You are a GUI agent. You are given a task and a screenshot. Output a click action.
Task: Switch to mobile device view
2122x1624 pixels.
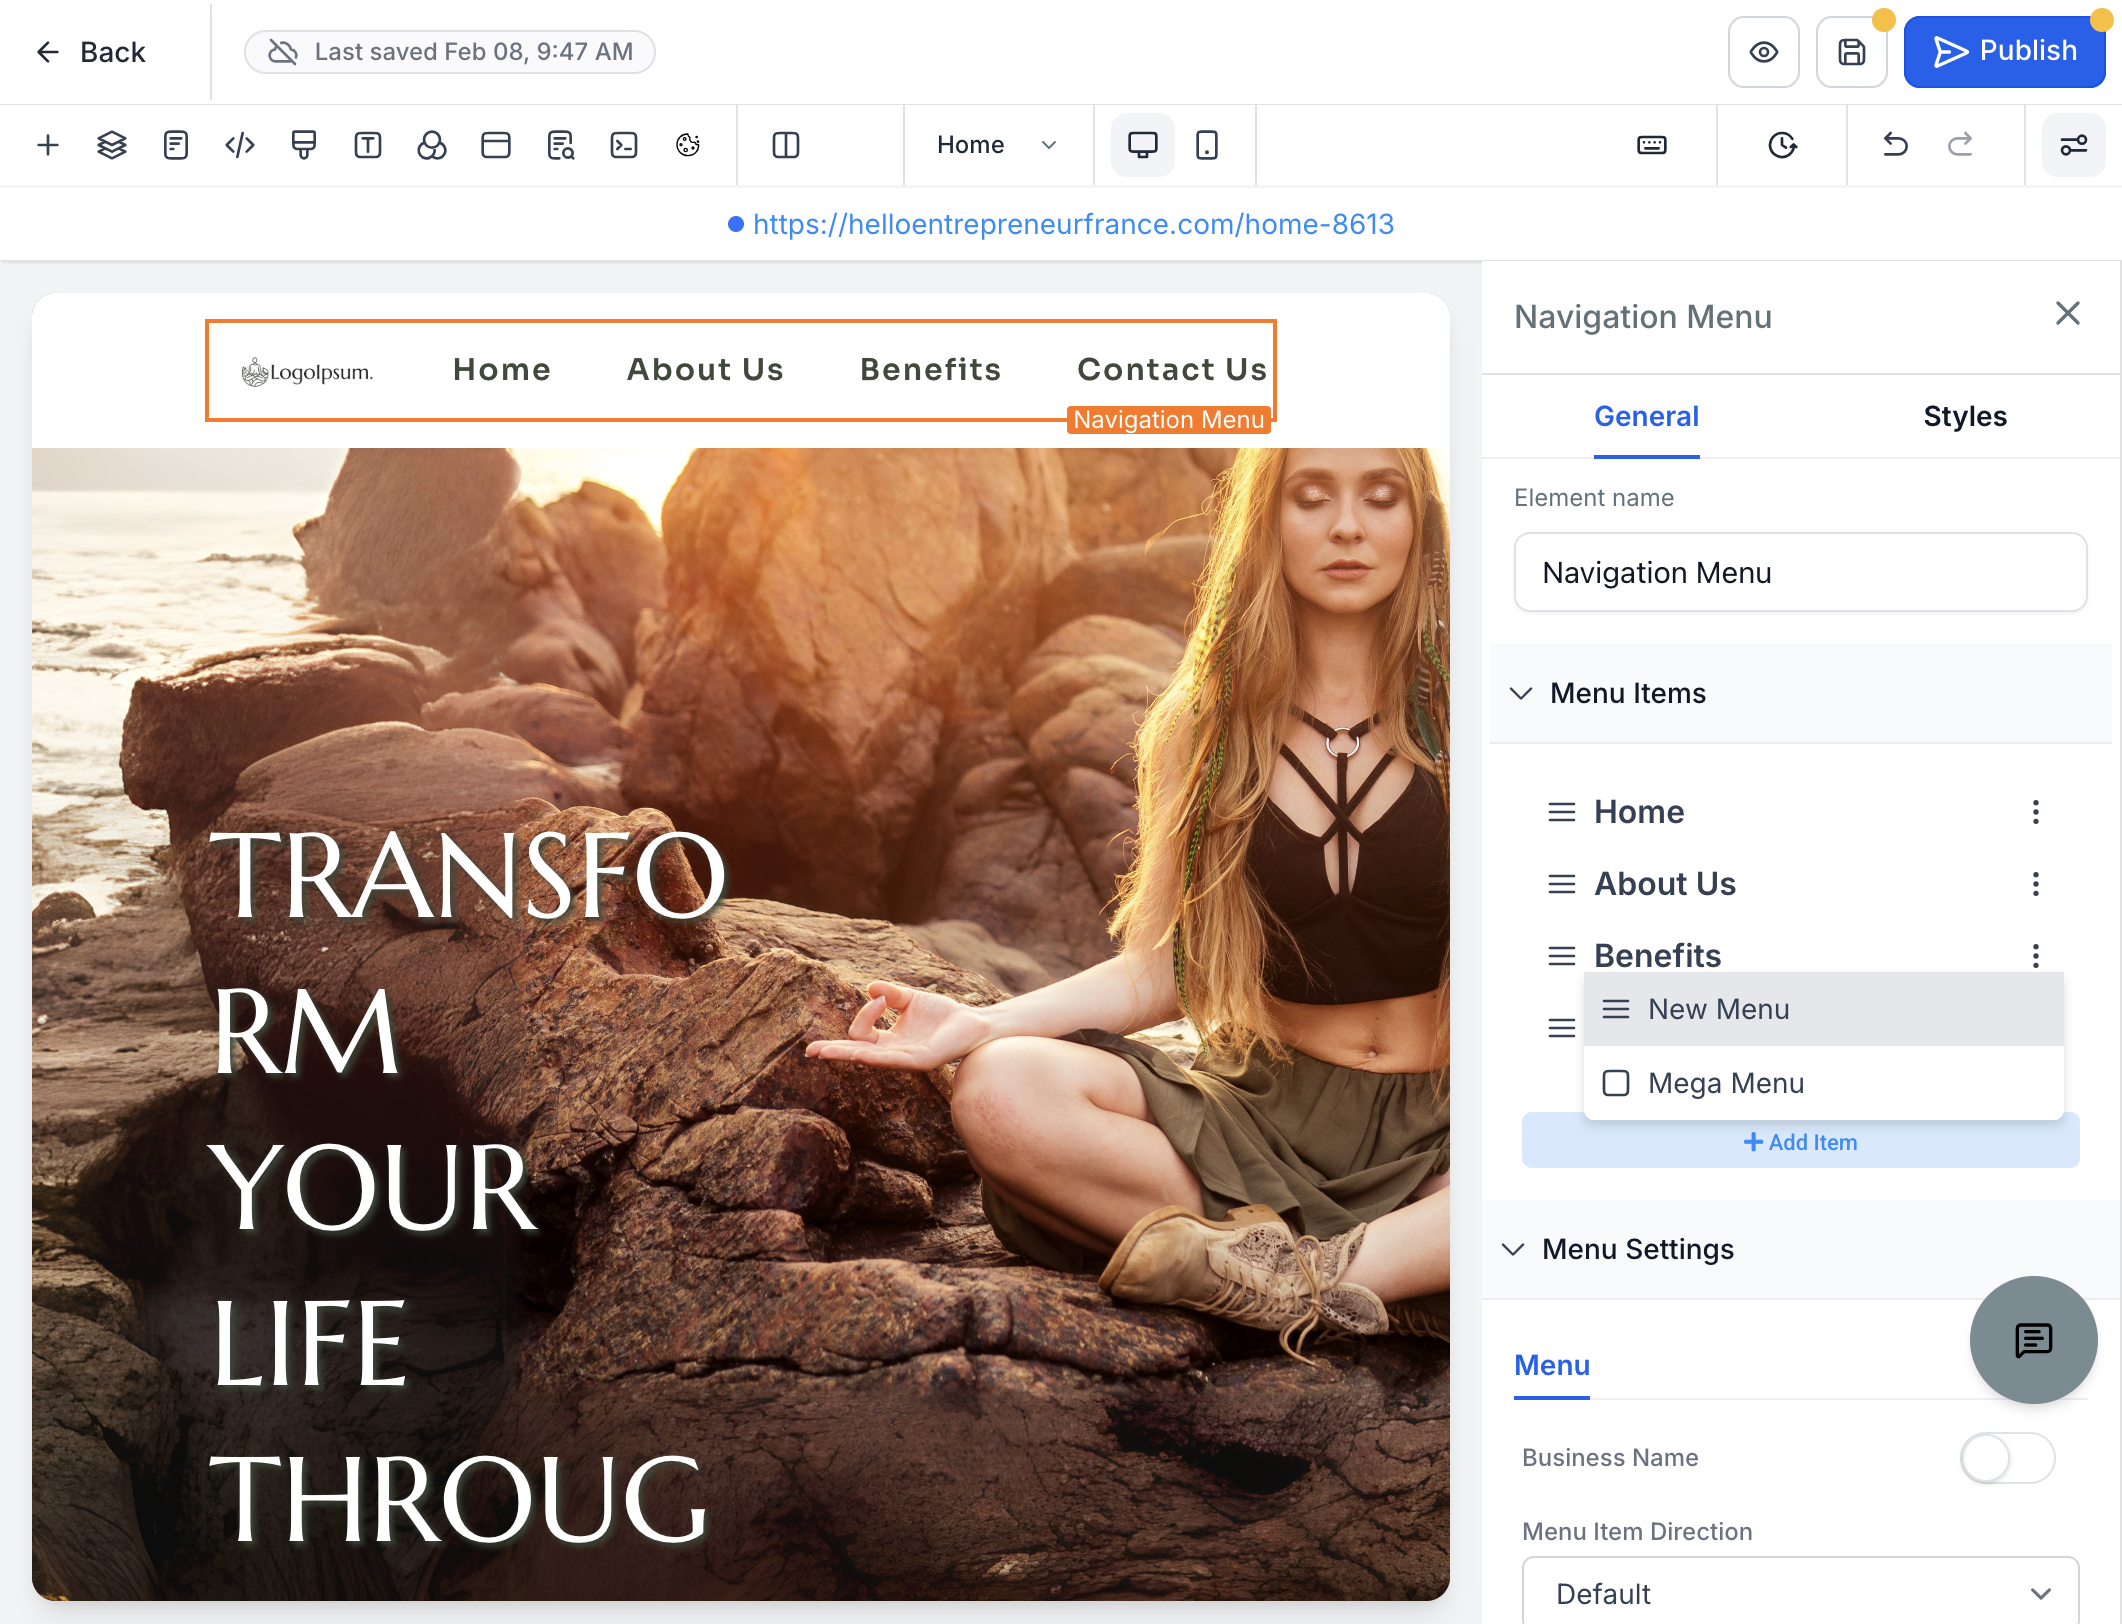tap(1207, 145)
